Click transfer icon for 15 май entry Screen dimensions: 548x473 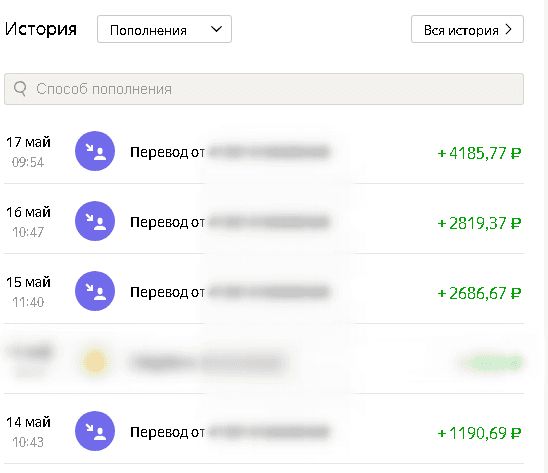[95, 291]
